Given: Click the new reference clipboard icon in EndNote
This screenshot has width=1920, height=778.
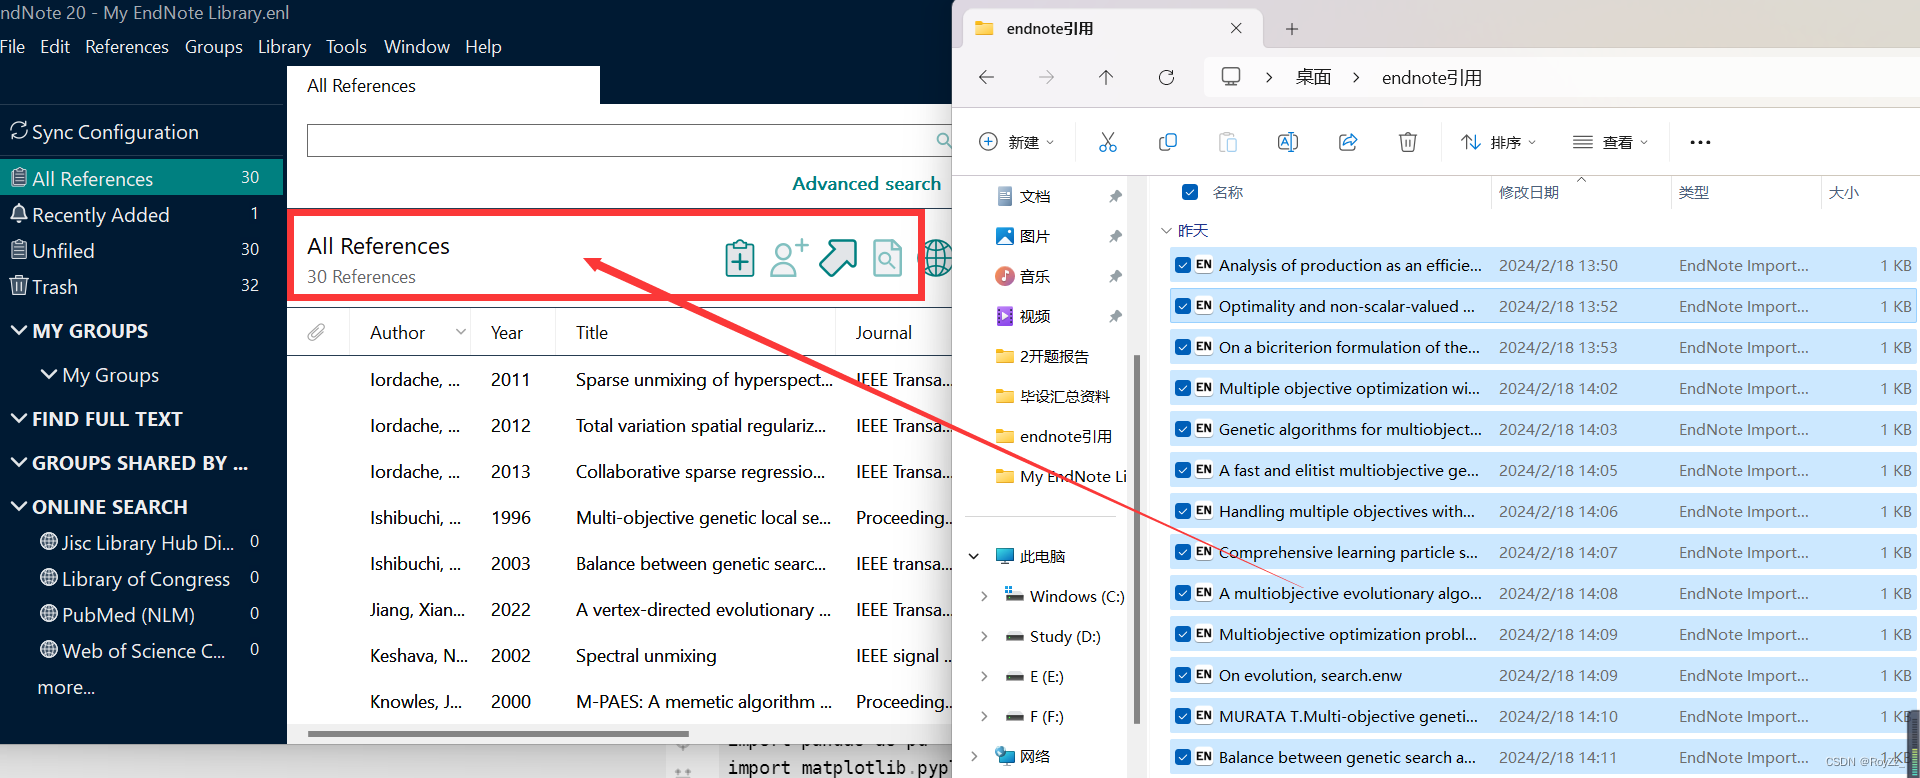Looking at the screenshot, I should click(x=739, y=258).
